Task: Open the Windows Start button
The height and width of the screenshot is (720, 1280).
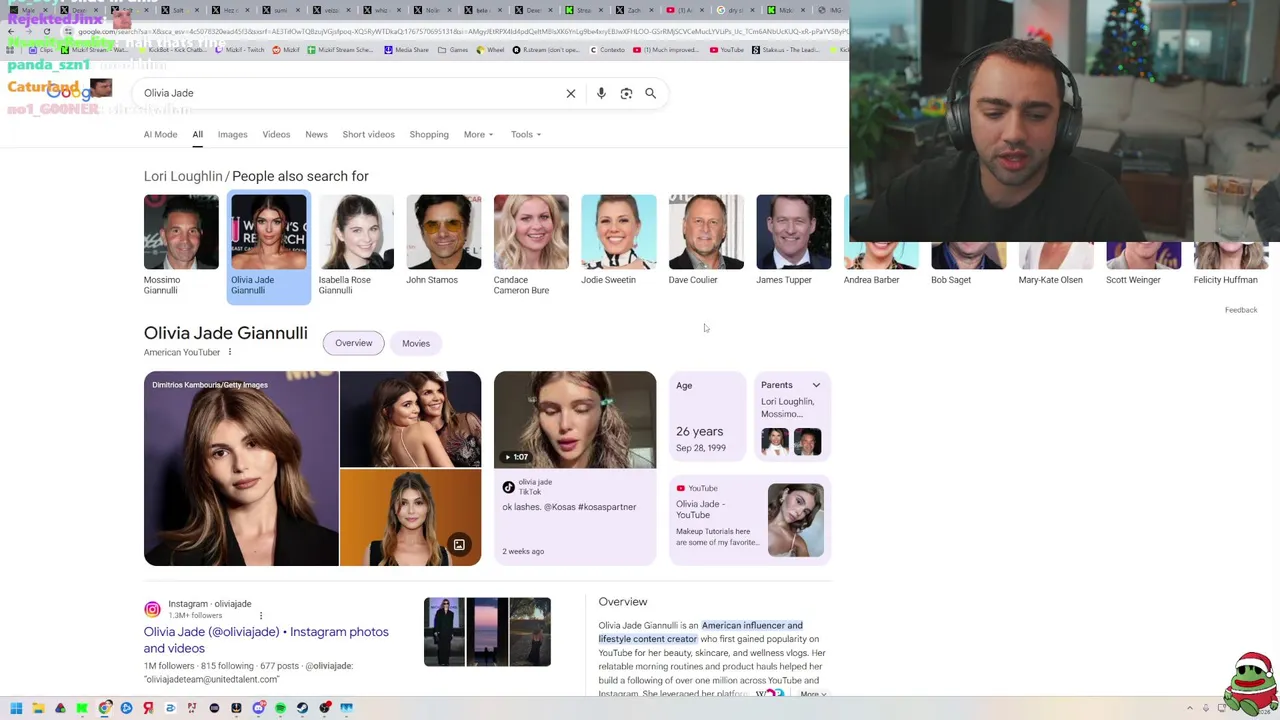Action: pos(16,708)
